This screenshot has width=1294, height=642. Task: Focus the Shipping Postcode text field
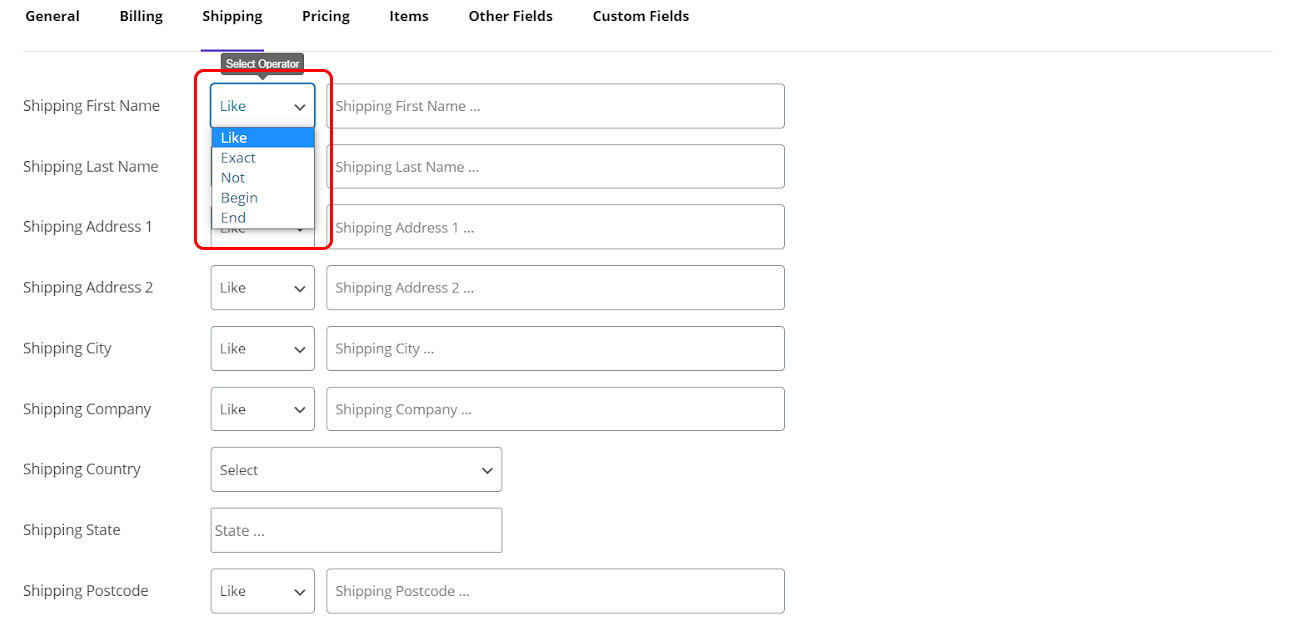click(x=555, y=592)
